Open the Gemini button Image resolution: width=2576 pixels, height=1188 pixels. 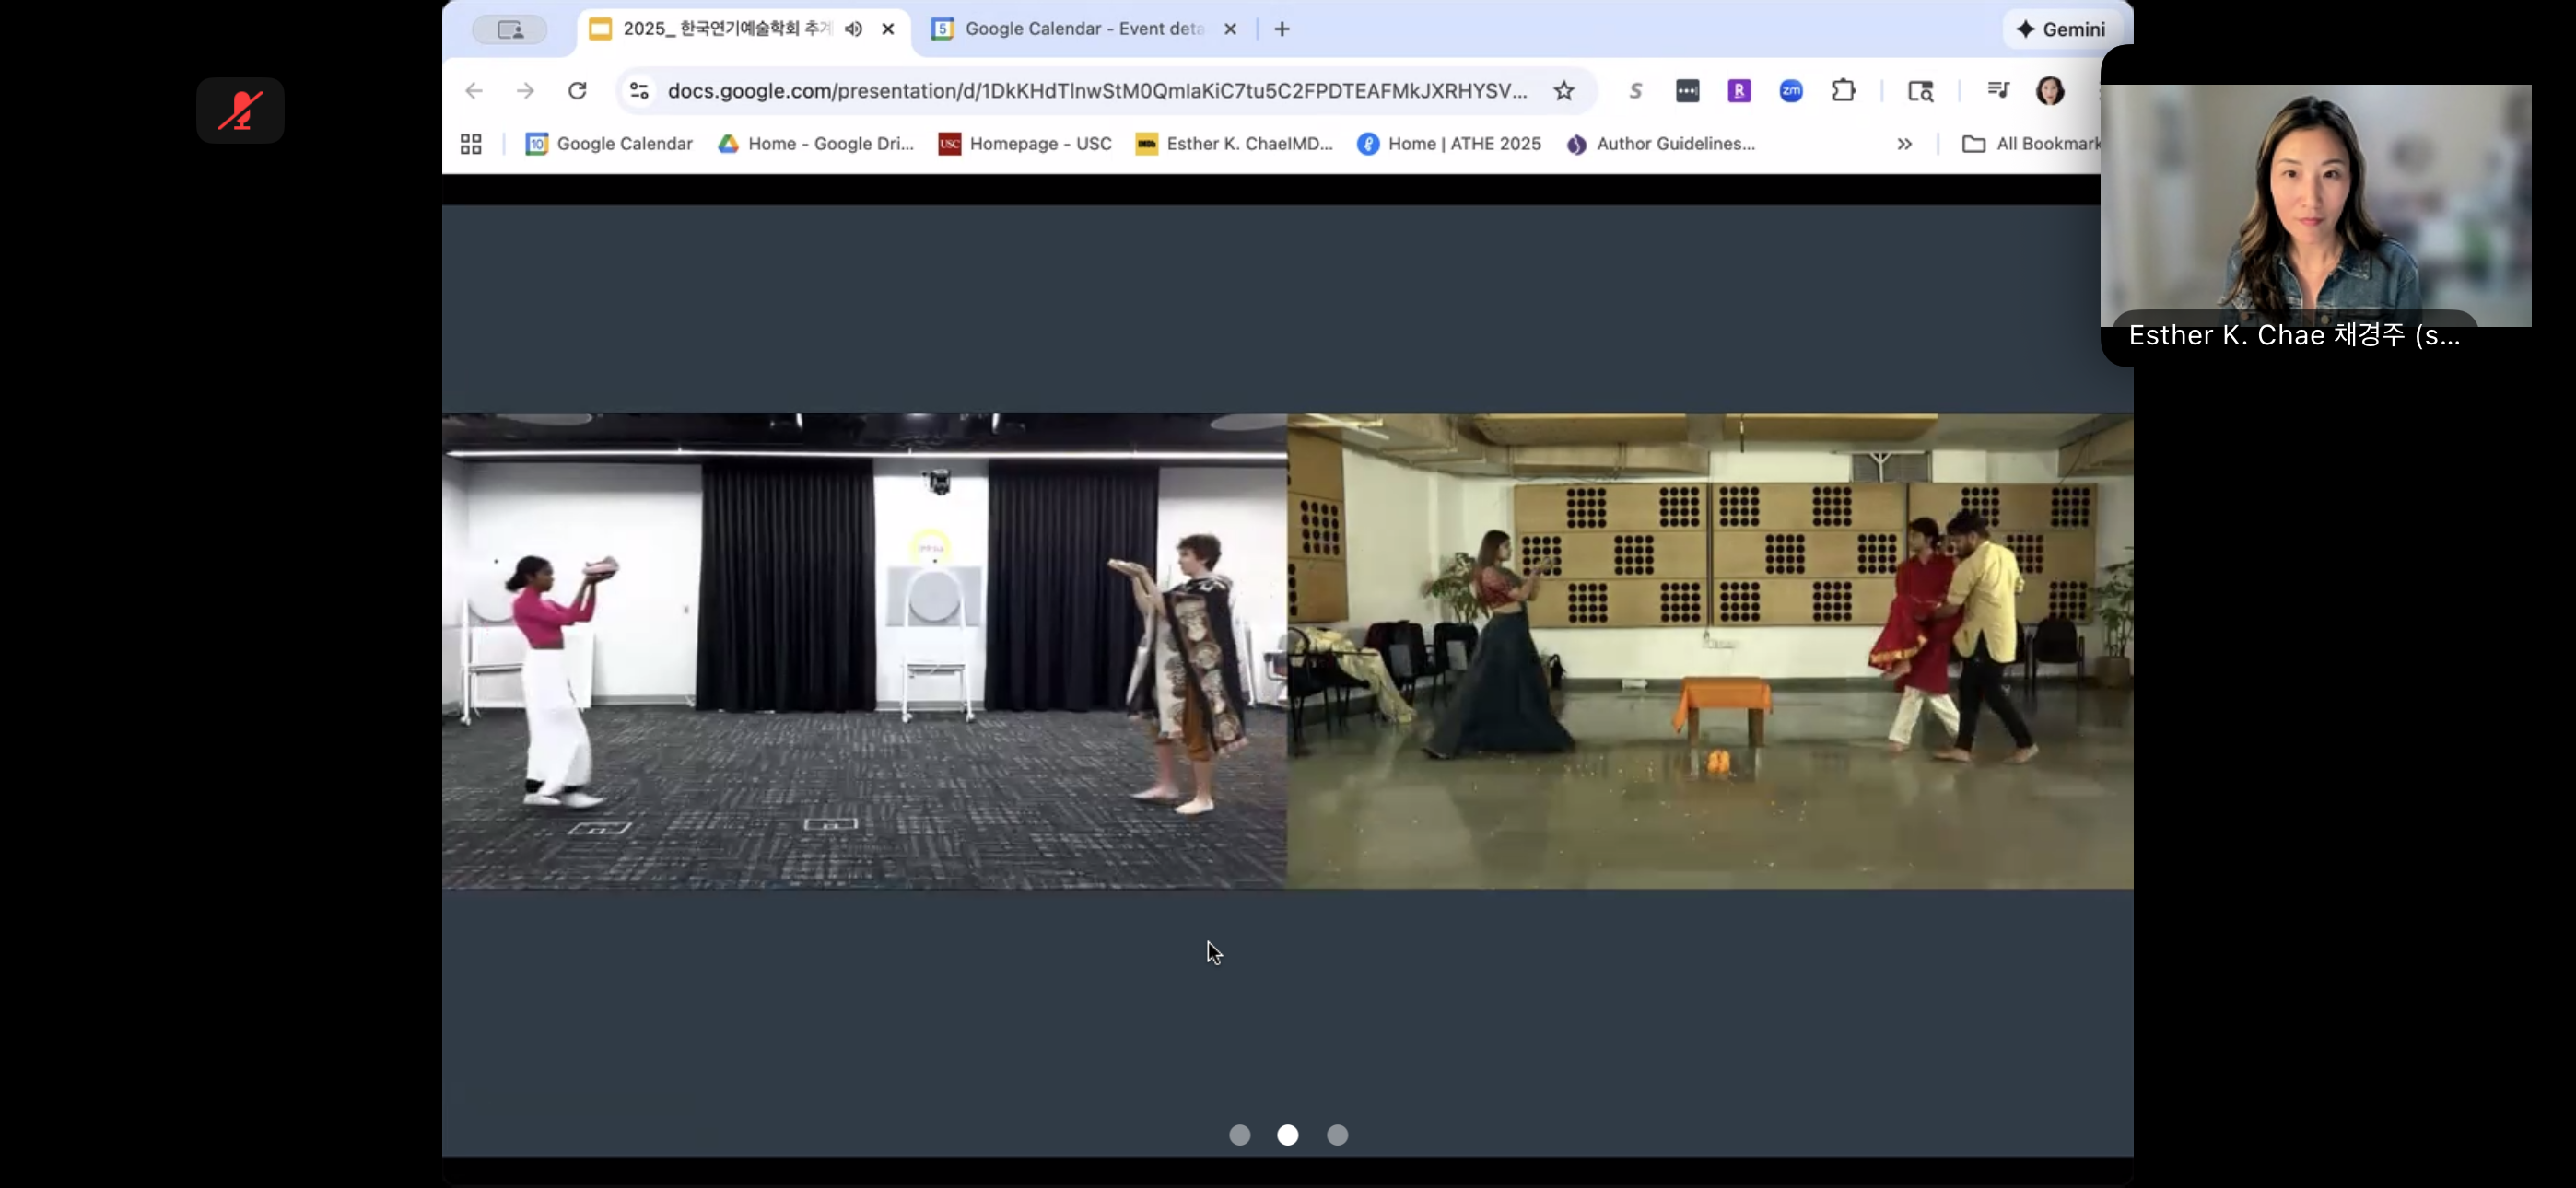tap(2061, 29)
